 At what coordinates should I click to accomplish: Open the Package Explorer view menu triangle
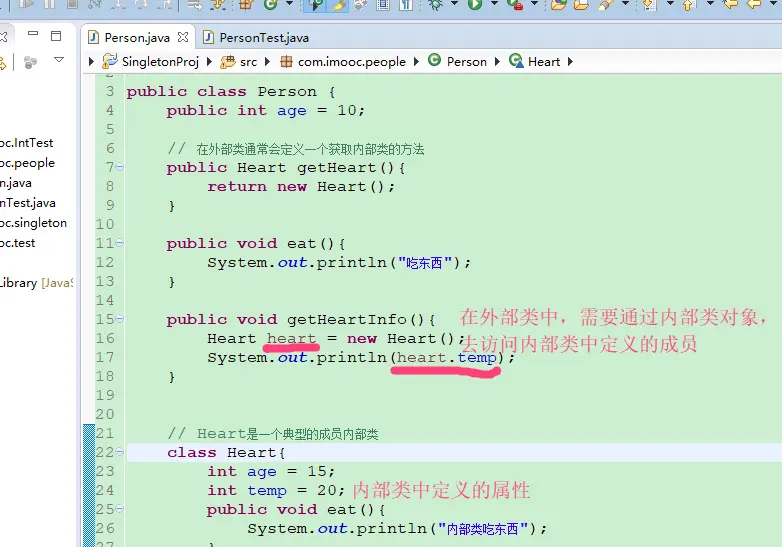tap(59, 61)
